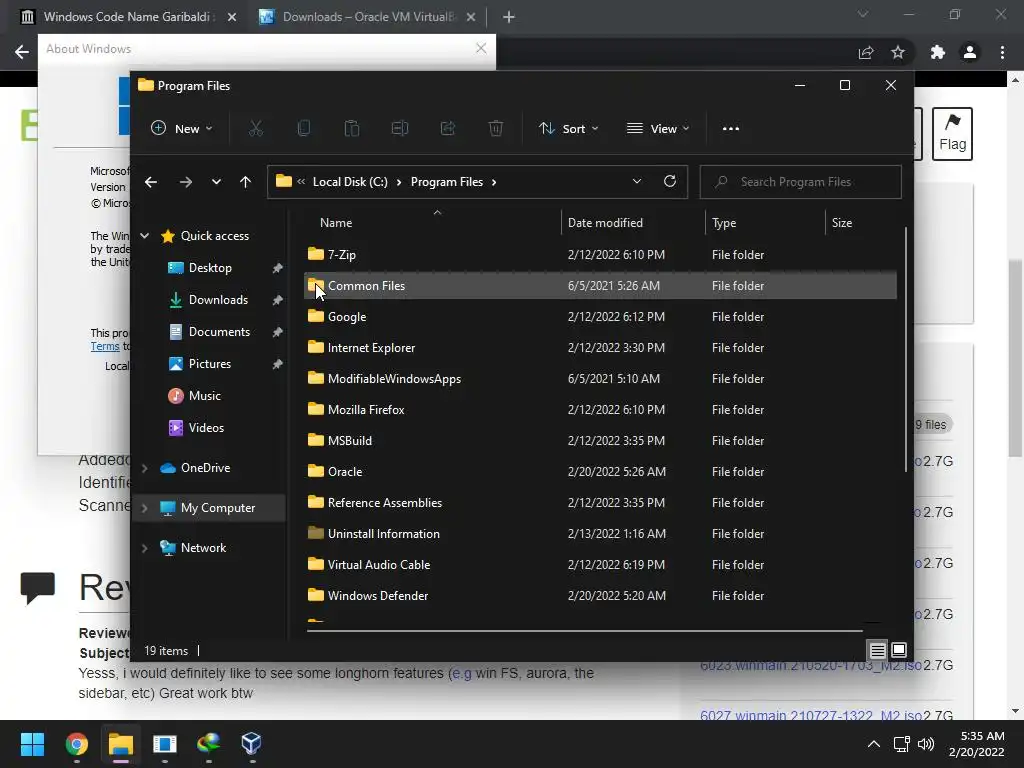This screenshot has width=1024, height=768.
Task: Click the volume speaker tray icon
Action: point(925,744)
